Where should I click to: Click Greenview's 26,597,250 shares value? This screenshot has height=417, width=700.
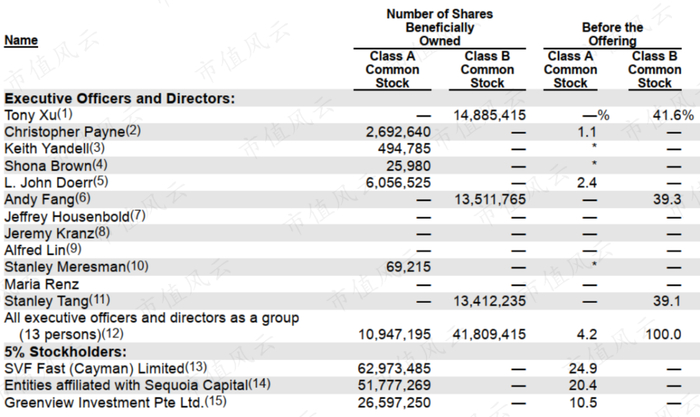tap(394, 402)
